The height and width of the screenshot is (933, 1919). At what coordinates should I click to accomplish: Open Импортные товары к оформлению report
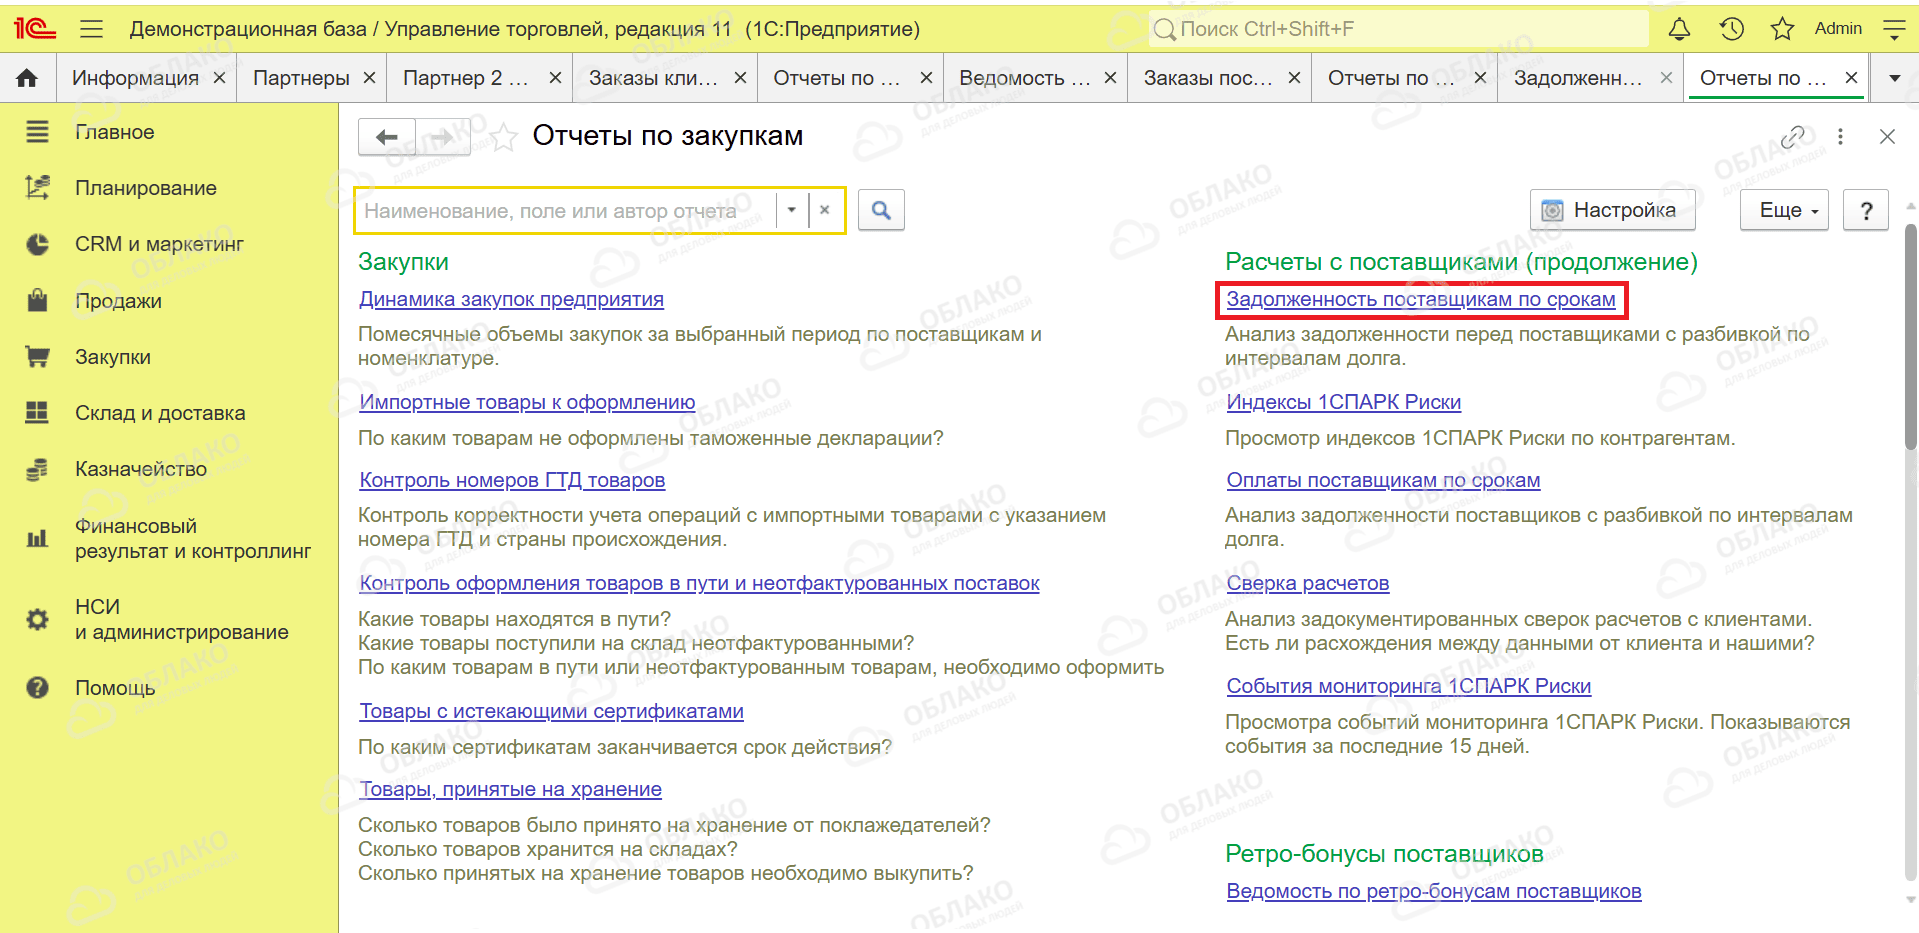click(x=527, y=402)
